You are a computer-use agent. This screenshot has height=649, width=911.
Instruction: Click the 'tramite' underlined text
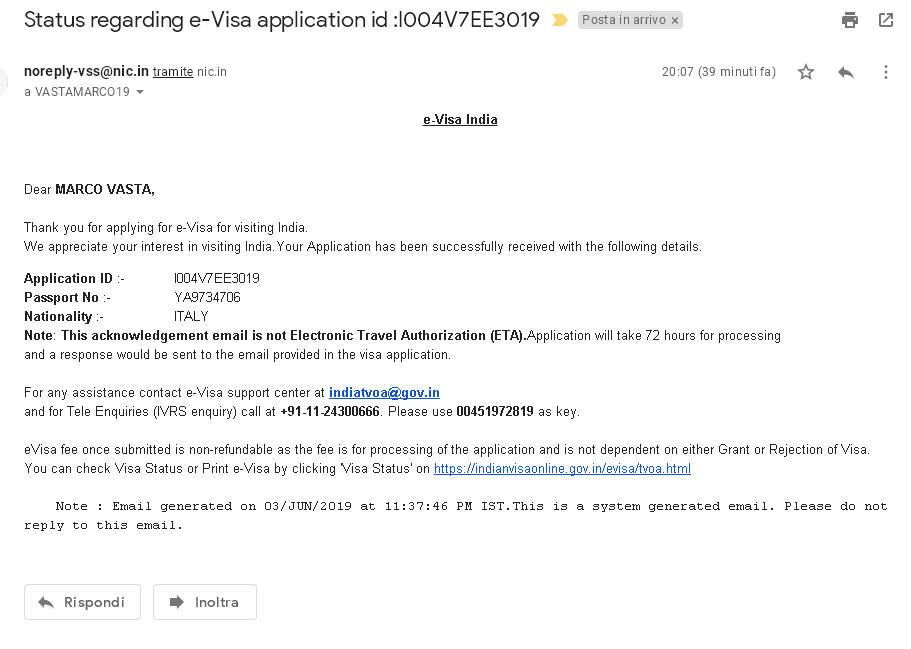172,72
